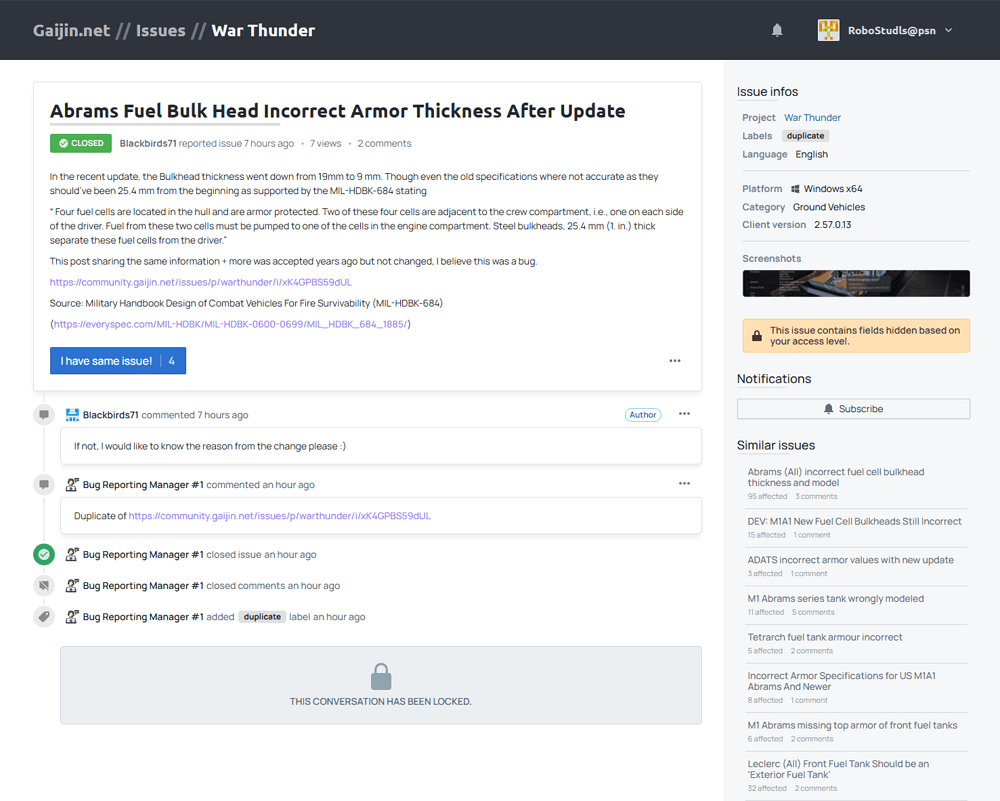Click the duplicate label in Issue infos
This screenshot has width=1000, height=801.
(805, 136)
